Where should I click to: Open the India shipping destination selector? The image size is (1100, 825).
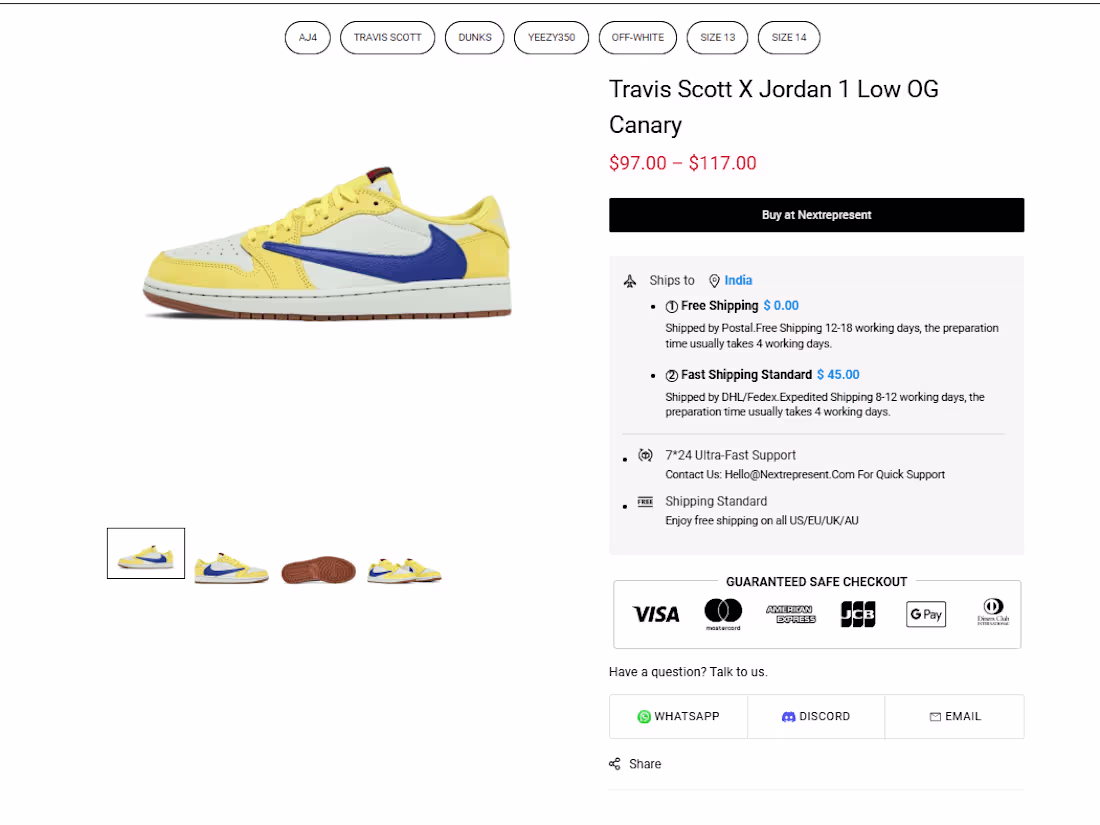[x=738, y=280]
